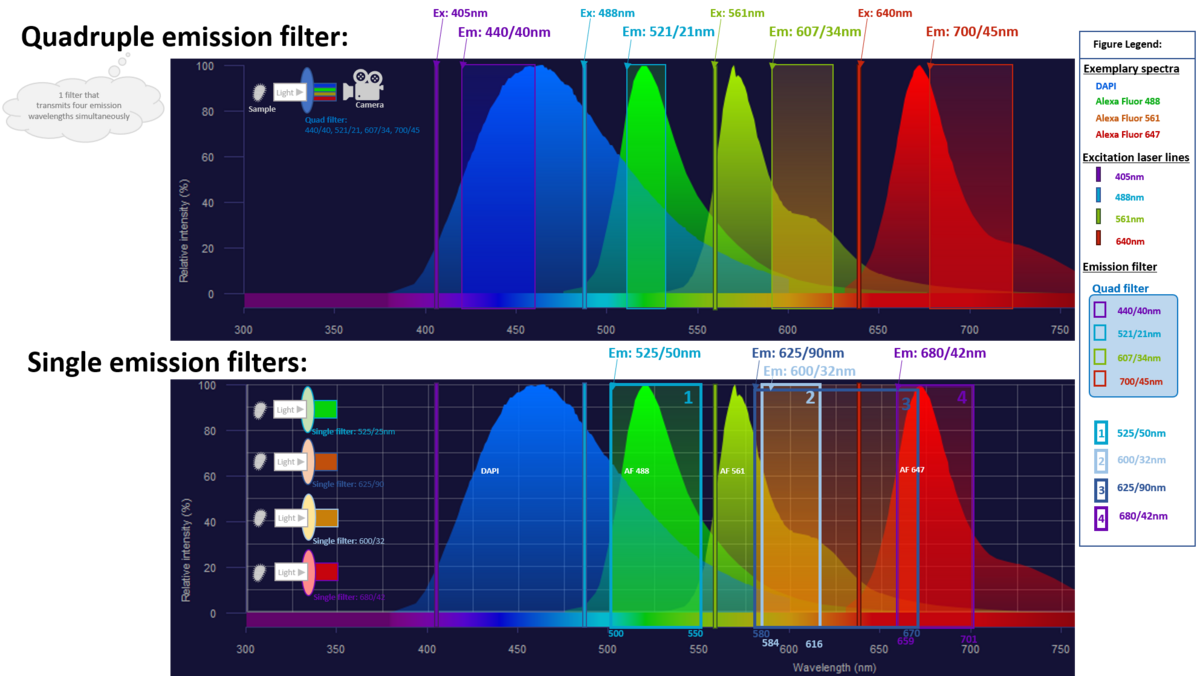Toggle the 521/21nm quad filter checkbox
This screenshot has height=676, width=1200.
(x=1100, y=334)
